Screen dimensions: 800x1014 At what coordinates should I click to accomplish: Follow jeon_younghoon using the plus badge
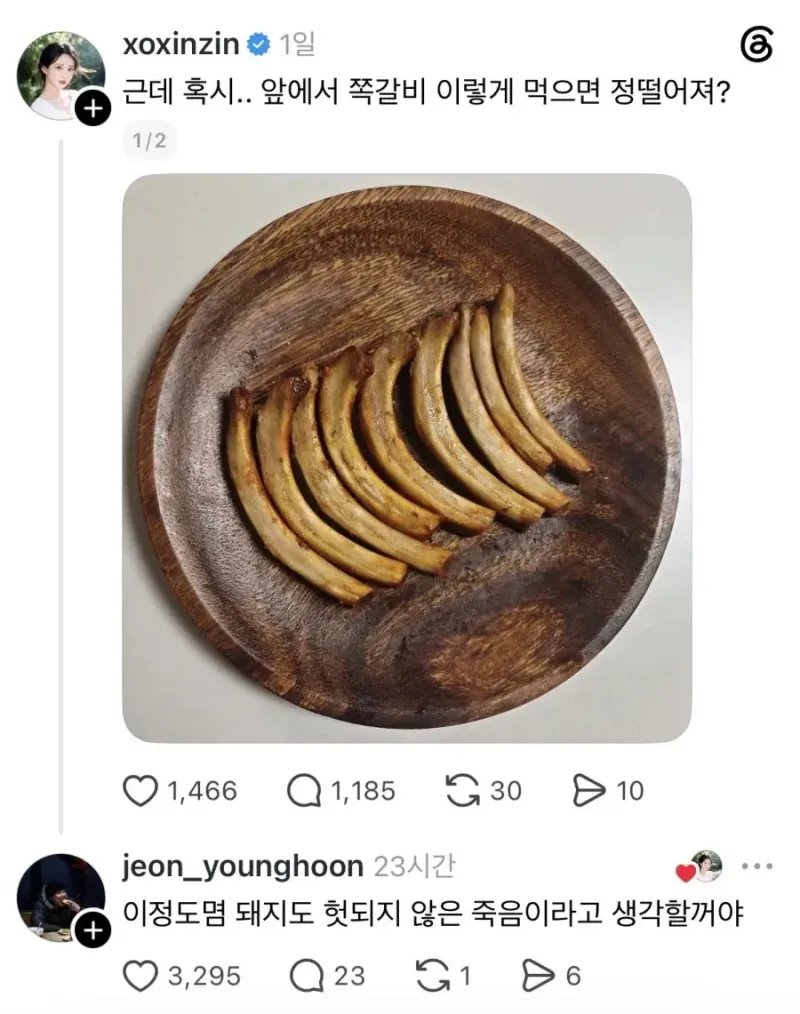point(93,930)
